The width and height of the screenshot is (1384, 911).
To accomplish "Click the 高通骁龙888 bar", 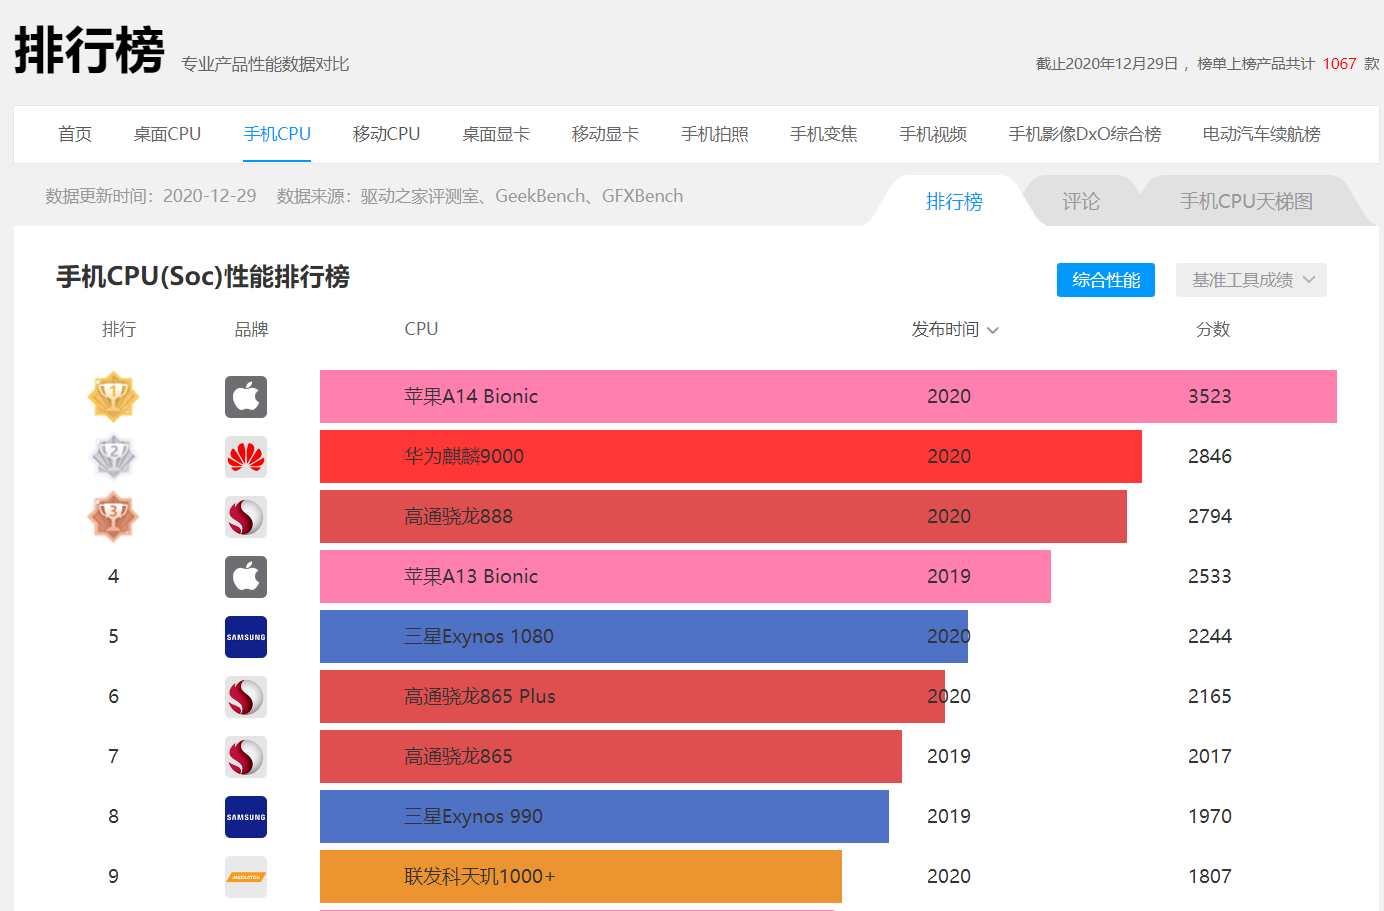I will (723, 517).
